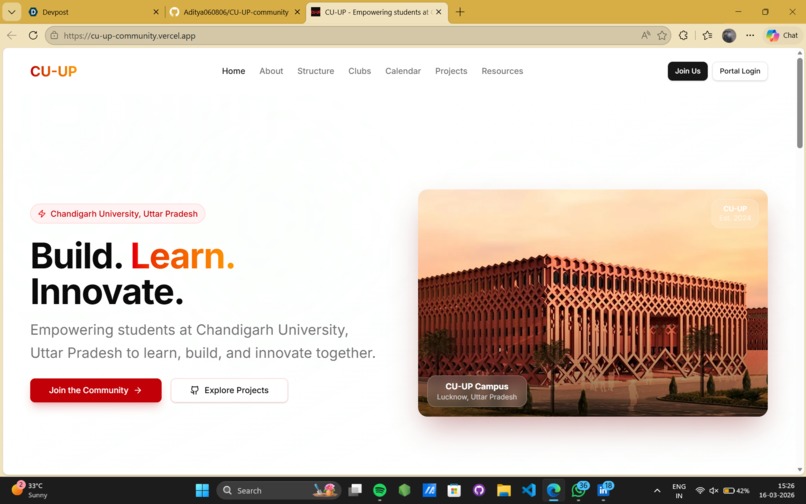806x504 pixels.
Task: Click the Join Us button
Action: [x=687, y=71]
